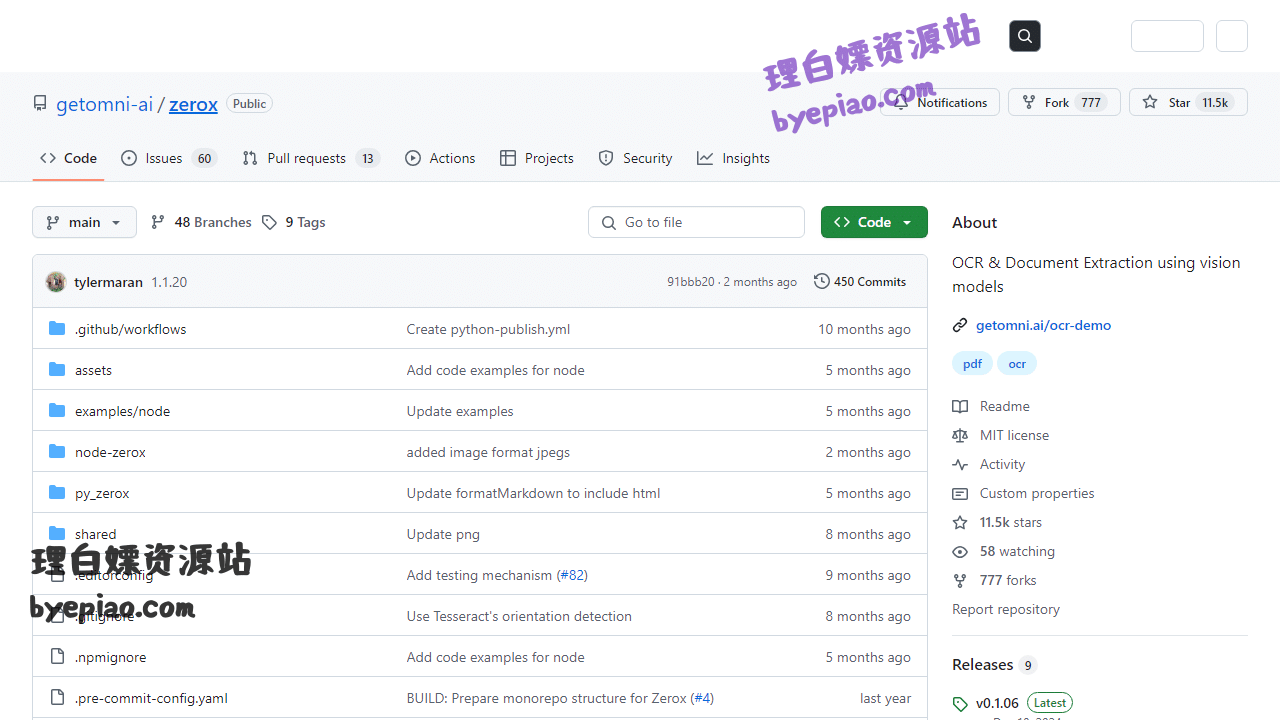Open the Issues tab
The height and width of the screenshot is (720, 1280).
[x=168, y=158]
